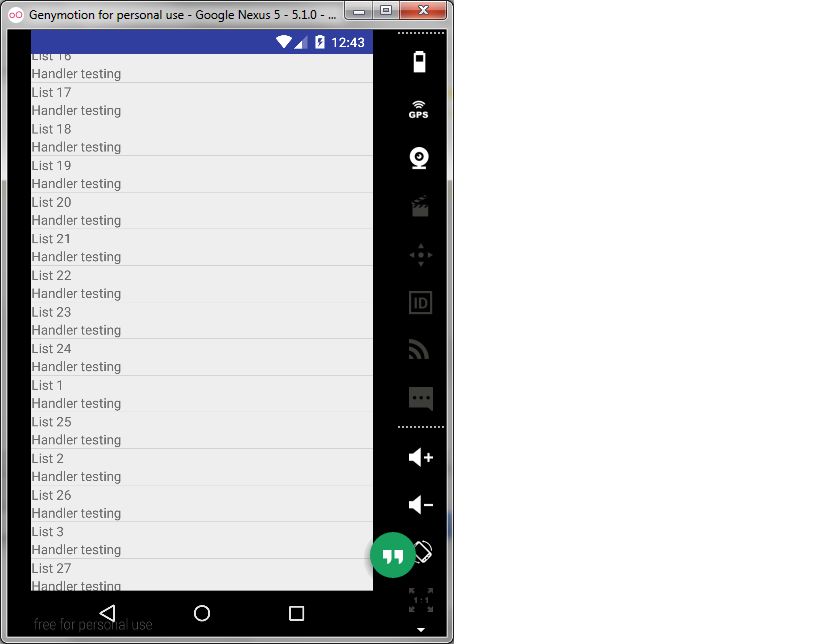The height and width of the screenshot is (644, 819).
Task: Click the volume up button
Action: (420, 458)
